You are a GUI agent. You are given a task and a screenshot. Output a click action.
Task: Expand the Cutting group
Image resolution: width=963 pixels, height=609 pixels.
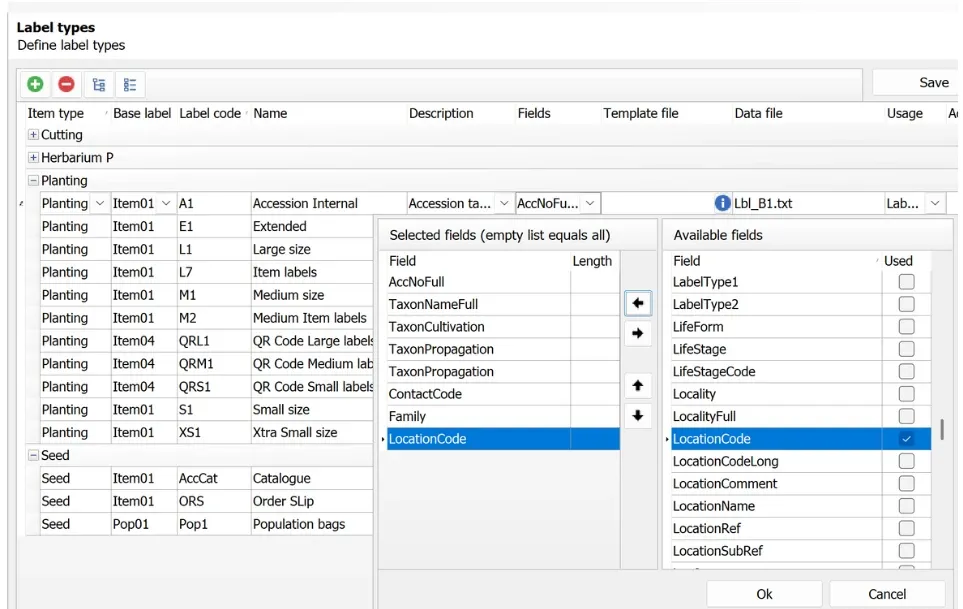tap(33, 134)
